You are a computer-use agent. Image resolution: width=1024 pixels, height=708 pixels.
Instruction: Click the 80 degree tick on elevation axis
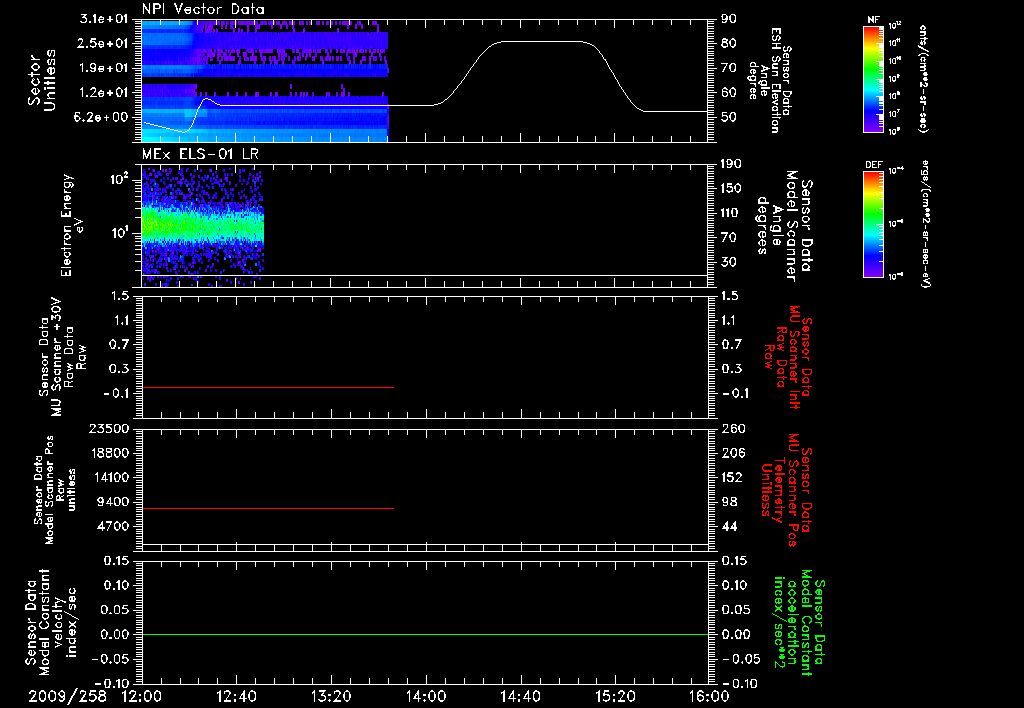tap(729, 43)
